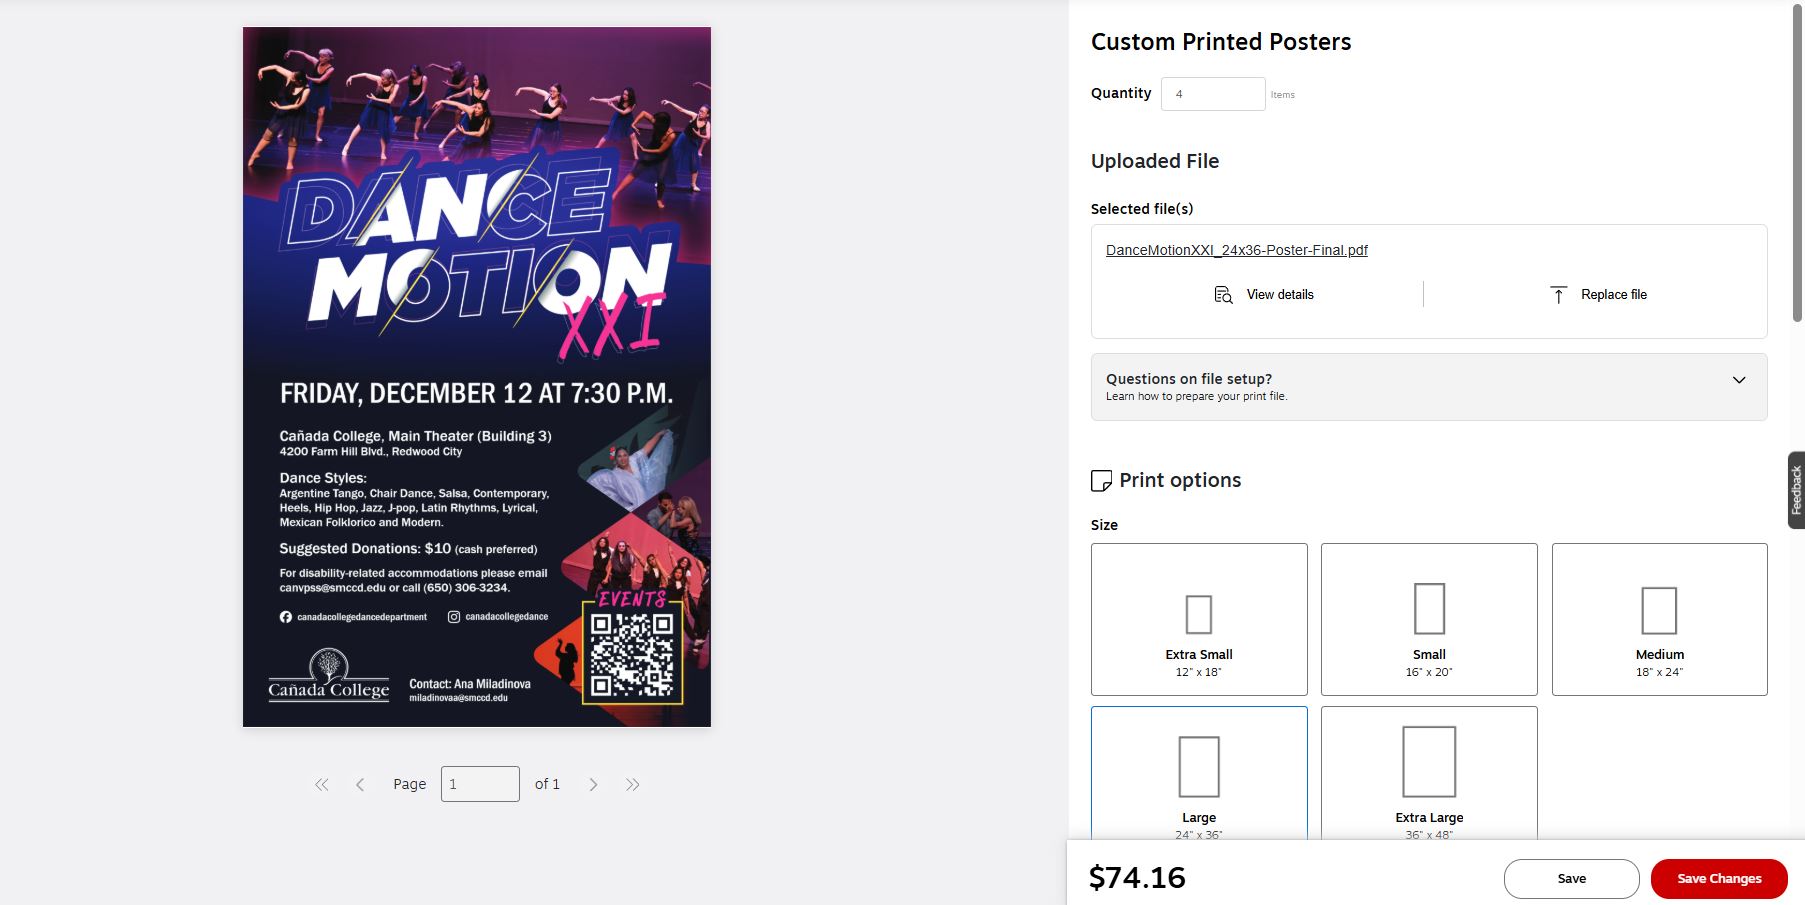Choose Large 24 x 36 size option

pos(1199,773)
